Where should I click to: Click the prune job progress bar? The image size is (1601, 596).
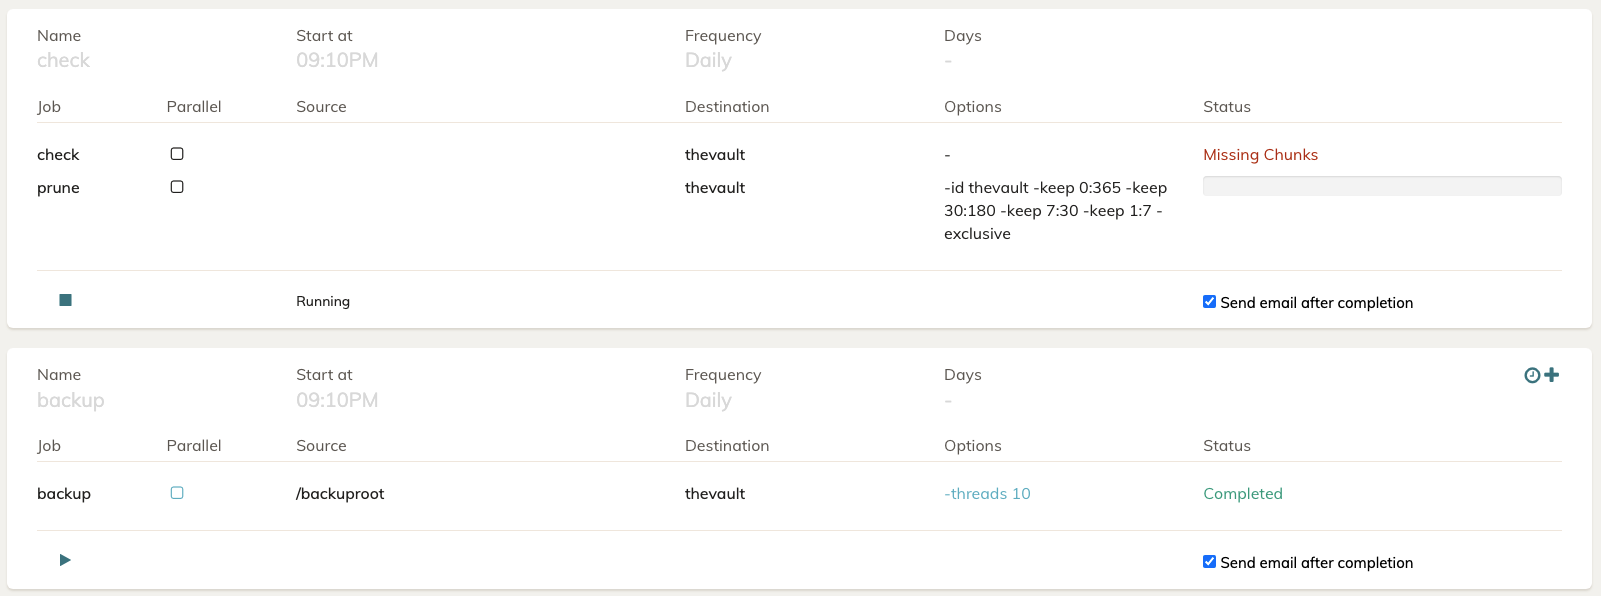pyautogui.click(x=1382, y=186)
